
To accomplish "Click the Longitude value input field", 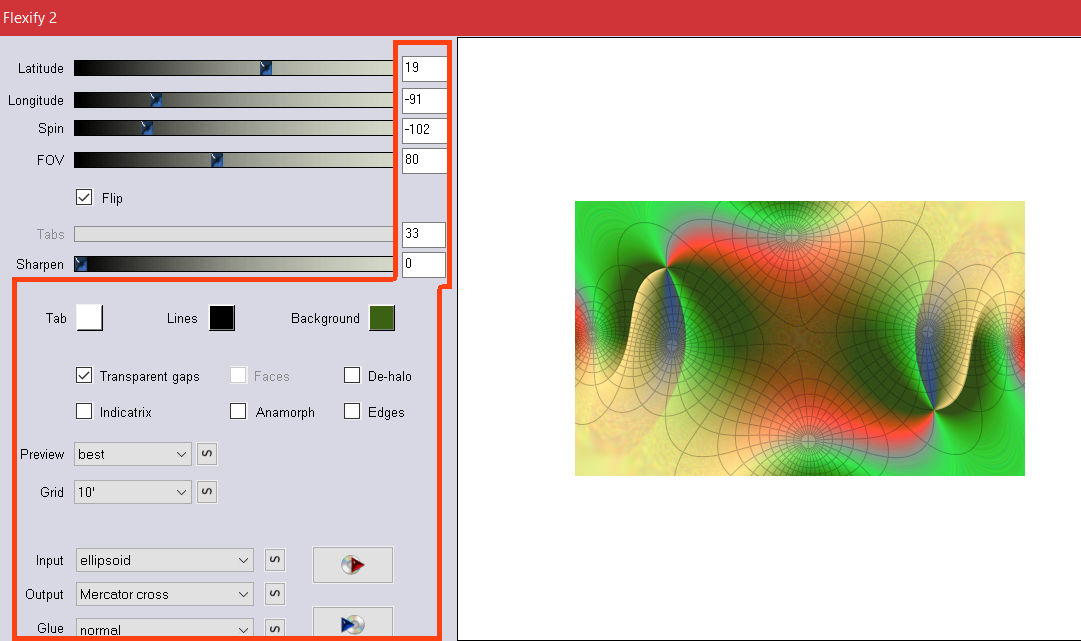I will (423, 100).
